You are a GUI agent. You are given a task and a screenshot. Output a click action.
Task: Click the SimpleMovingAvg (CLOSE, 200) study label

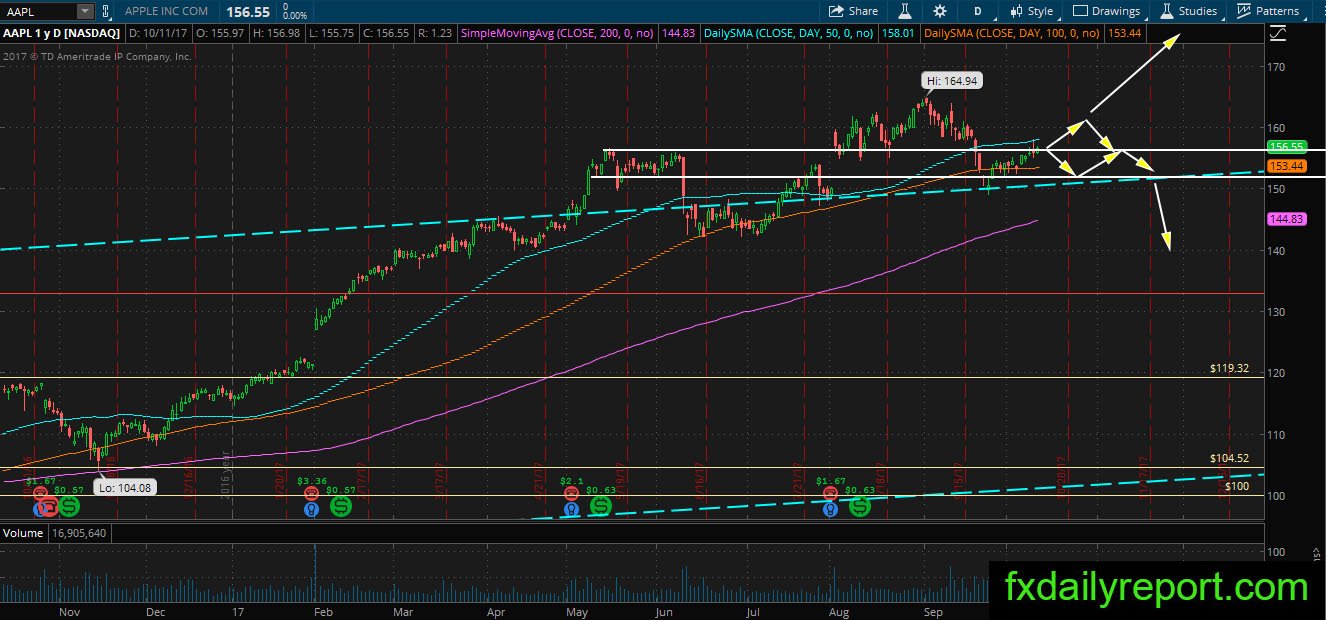(558, 34)
